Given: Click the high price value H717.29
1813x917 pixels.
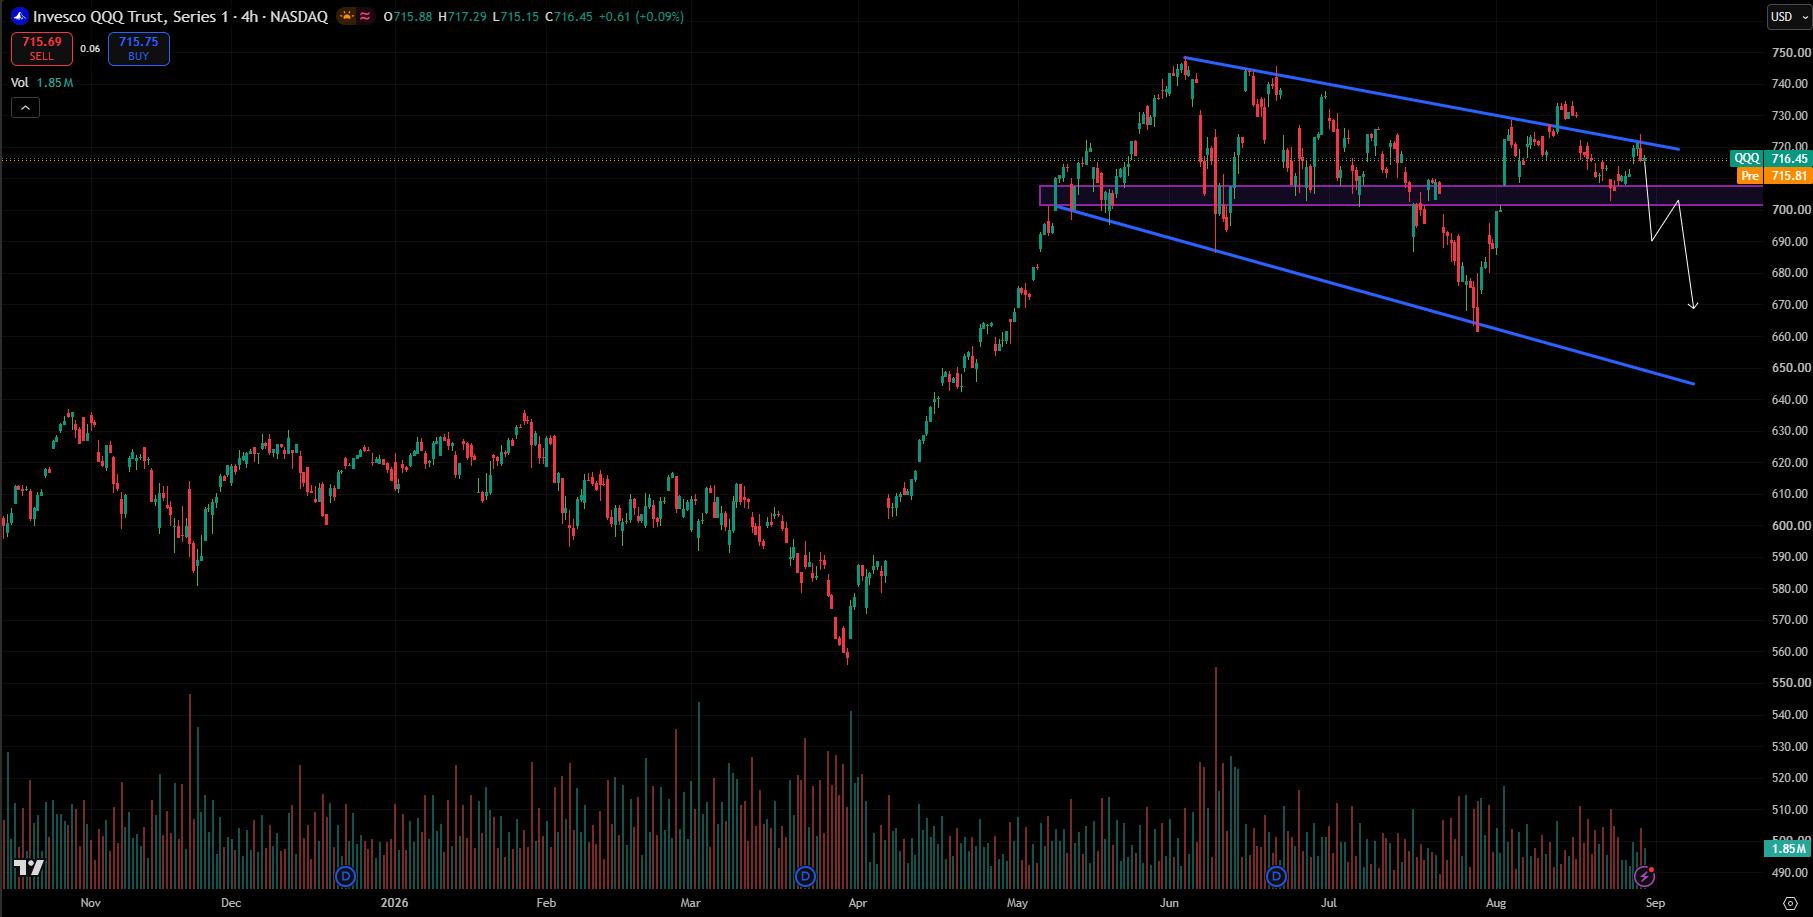Looking at the screenshot, I should pos(462,16).
